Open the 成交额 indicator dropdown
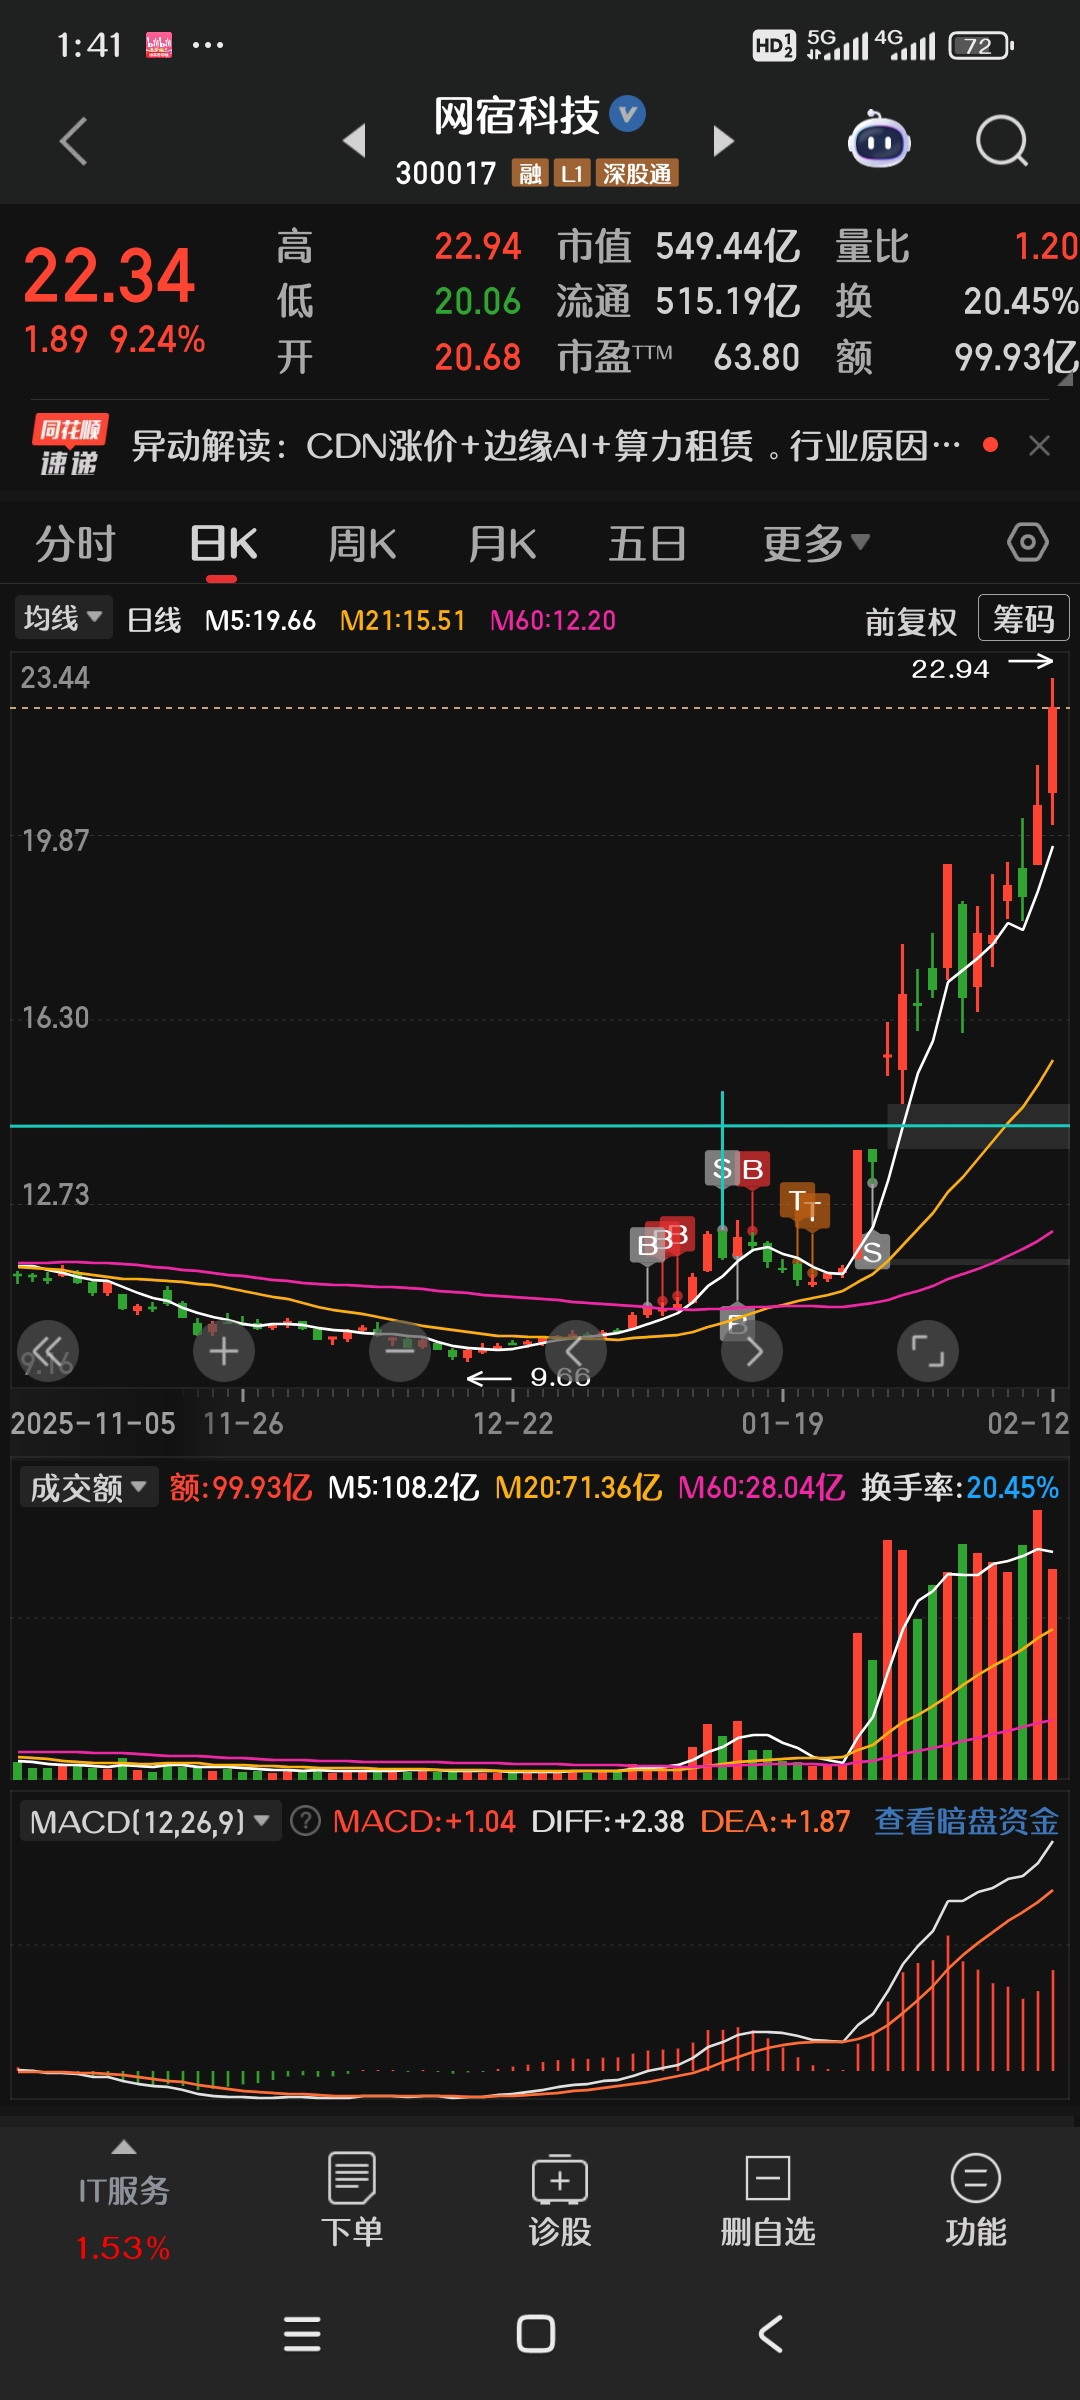Screen dimensions: 1080x2400 point(88,1487)
